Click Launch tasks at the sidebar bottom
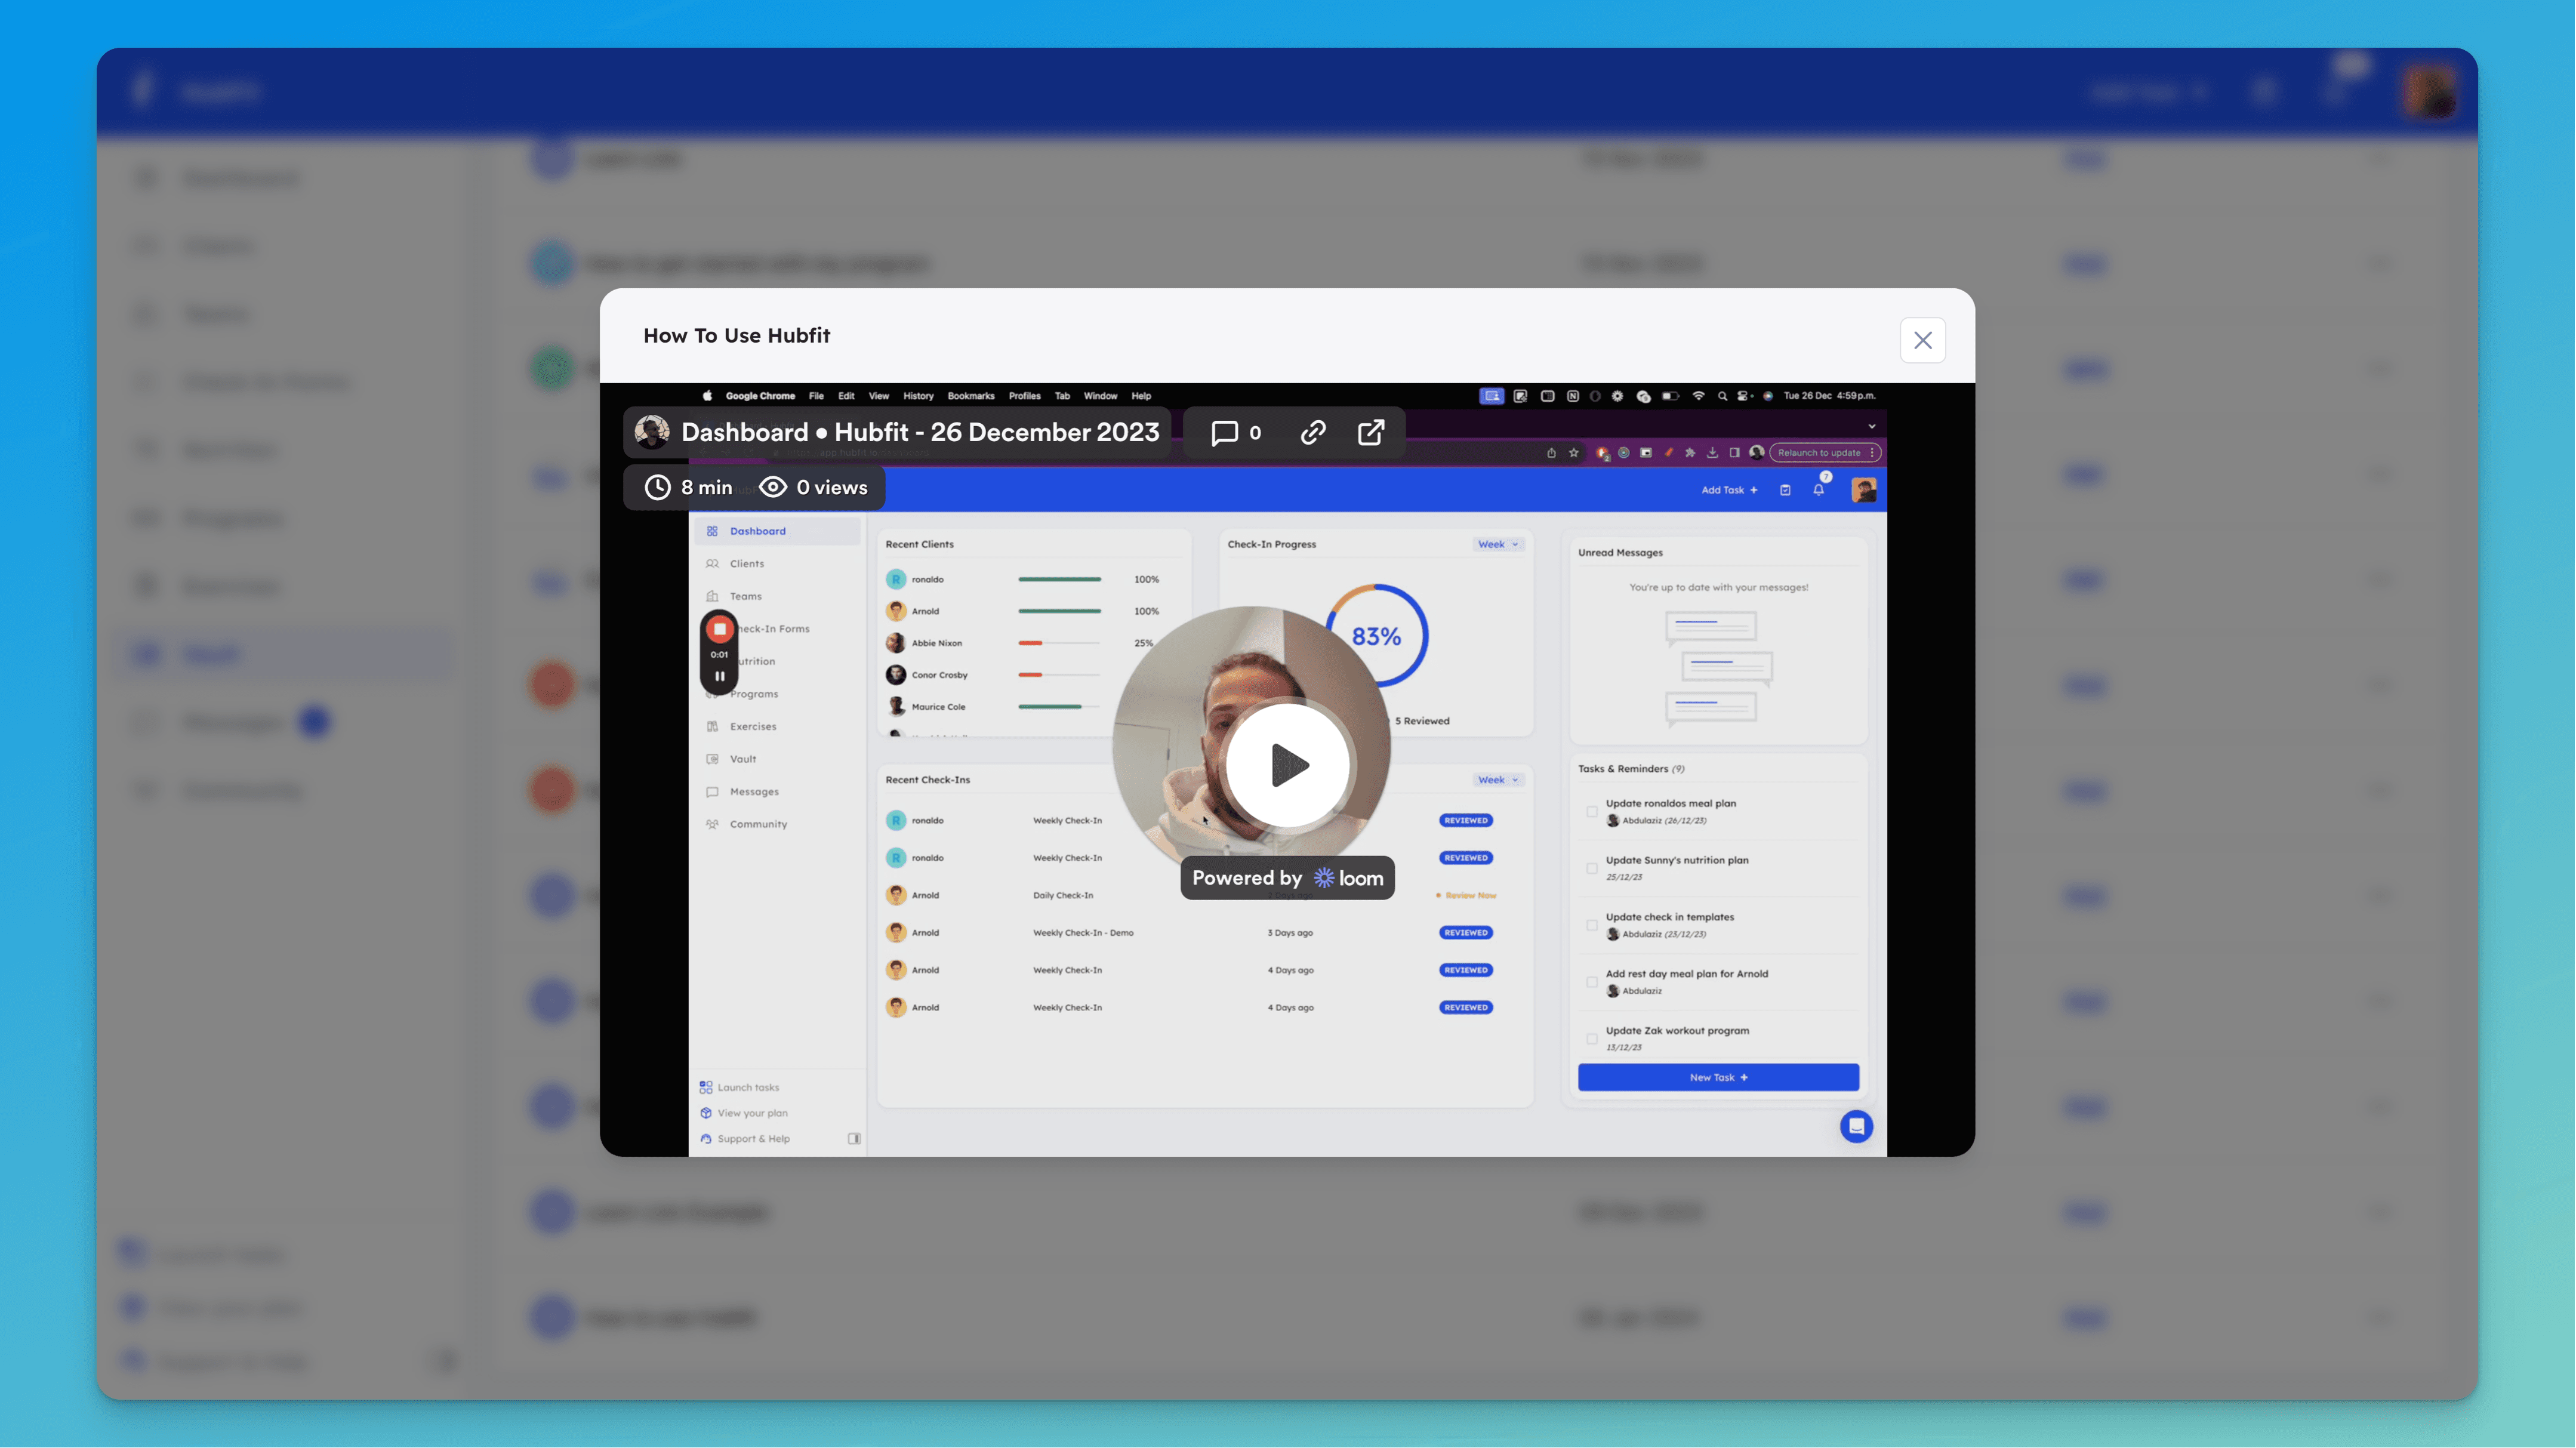The width and height of the screenshot is (2576, 1448). [739, 1087]
